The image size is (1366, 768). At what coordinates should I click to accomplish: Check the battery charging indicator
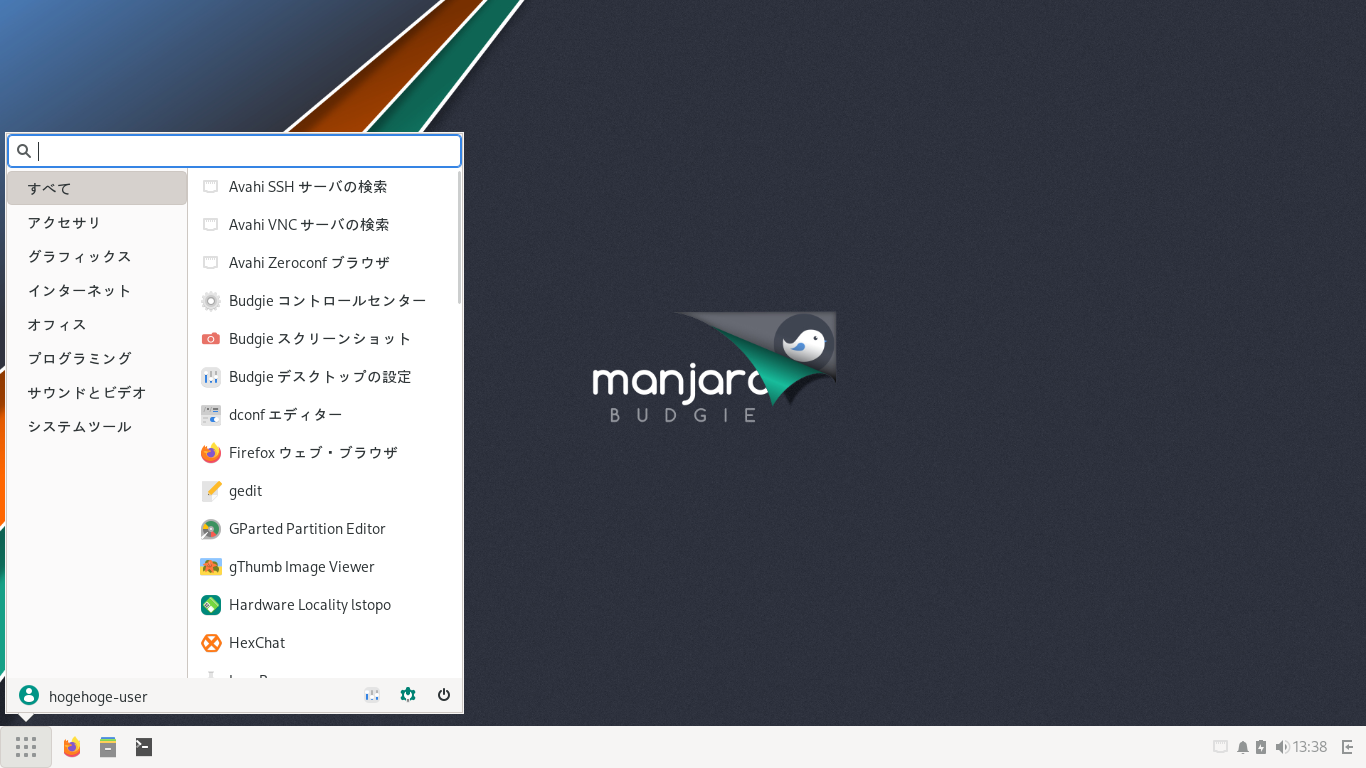(x=1261, y=747)
